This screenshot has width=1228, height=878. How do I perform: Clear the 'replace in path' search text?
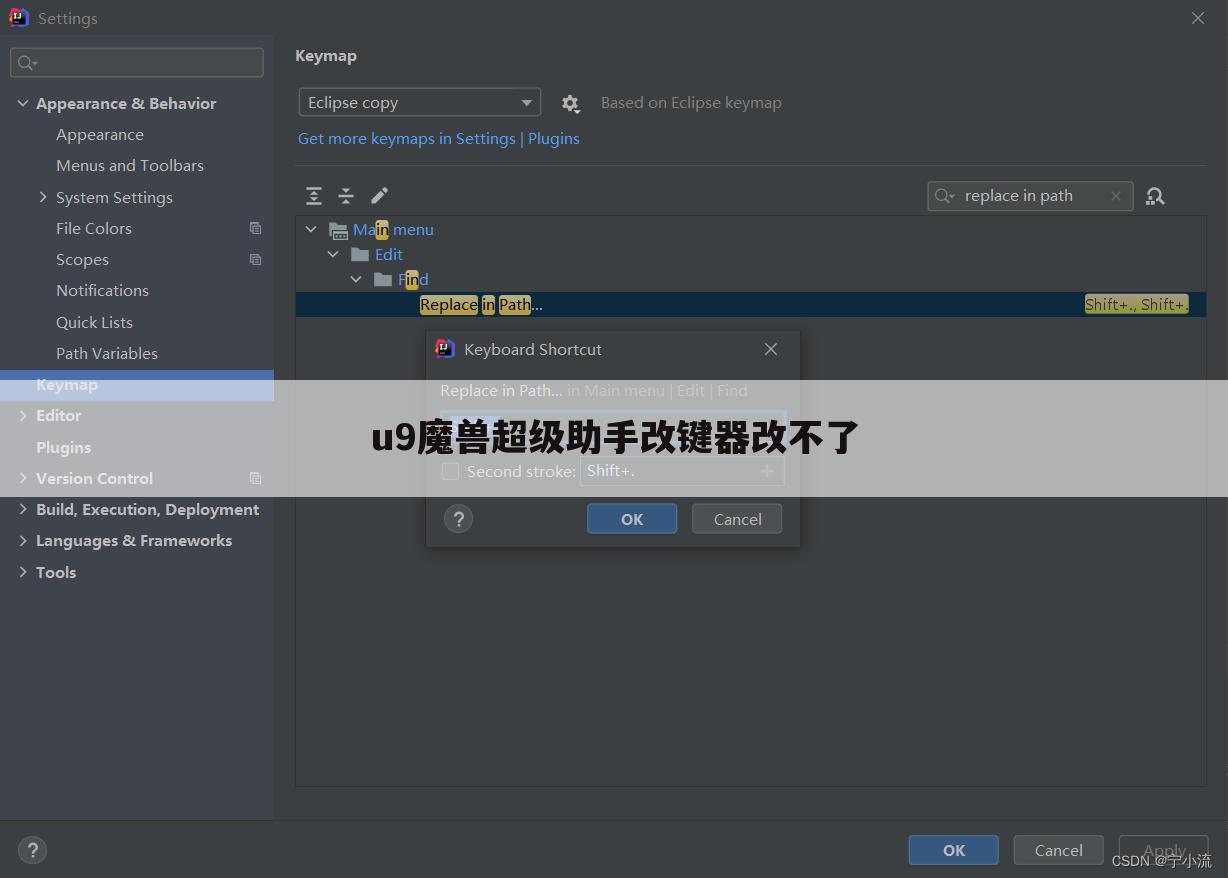[1116, 196]
